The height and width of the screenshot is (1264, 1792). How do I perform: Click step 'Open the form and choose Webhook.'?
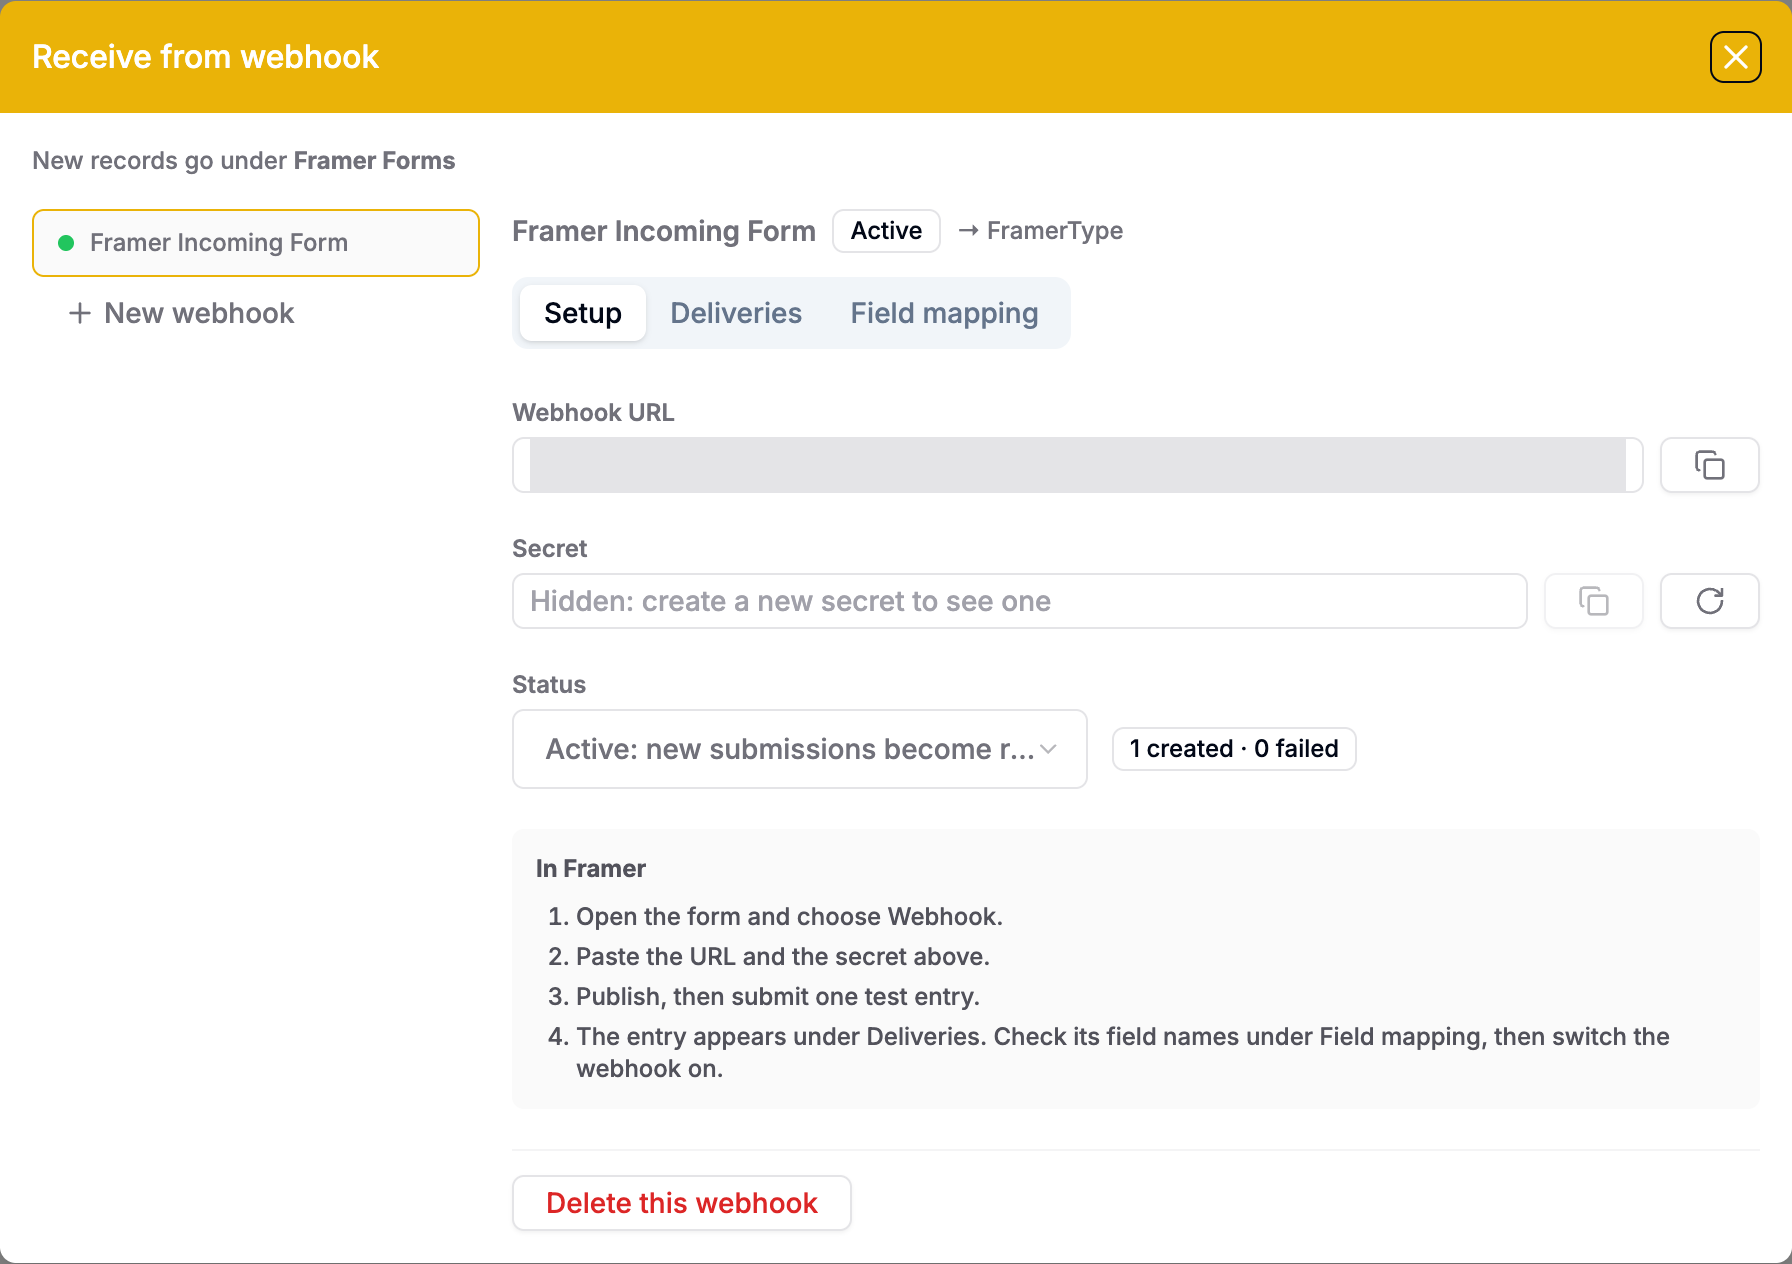point(789,917)
